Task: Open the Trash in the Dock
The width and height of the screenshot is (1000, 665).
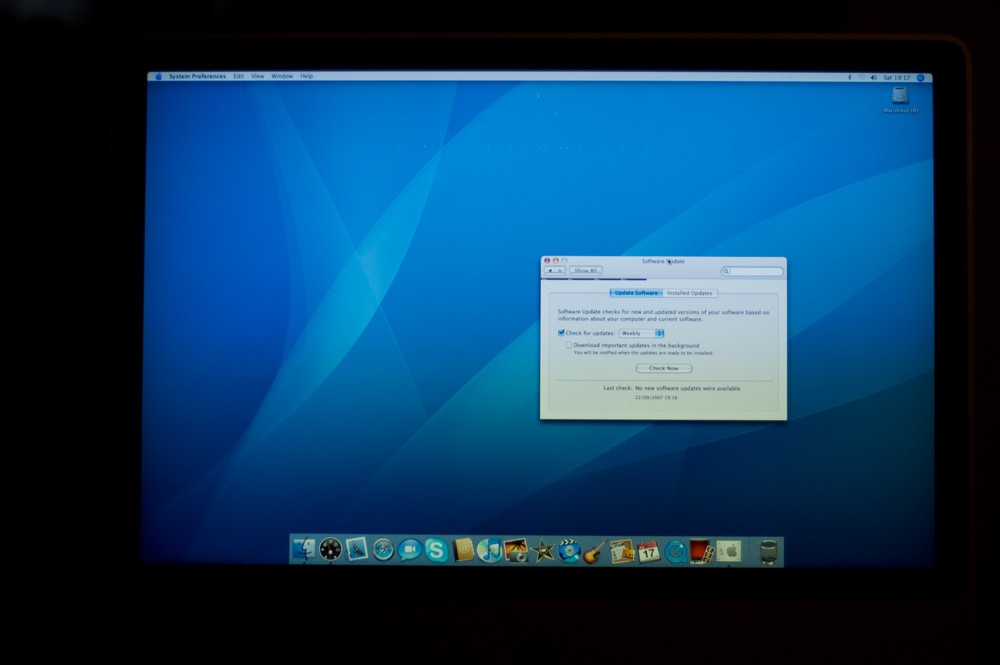Action: (x=768, y=552)
